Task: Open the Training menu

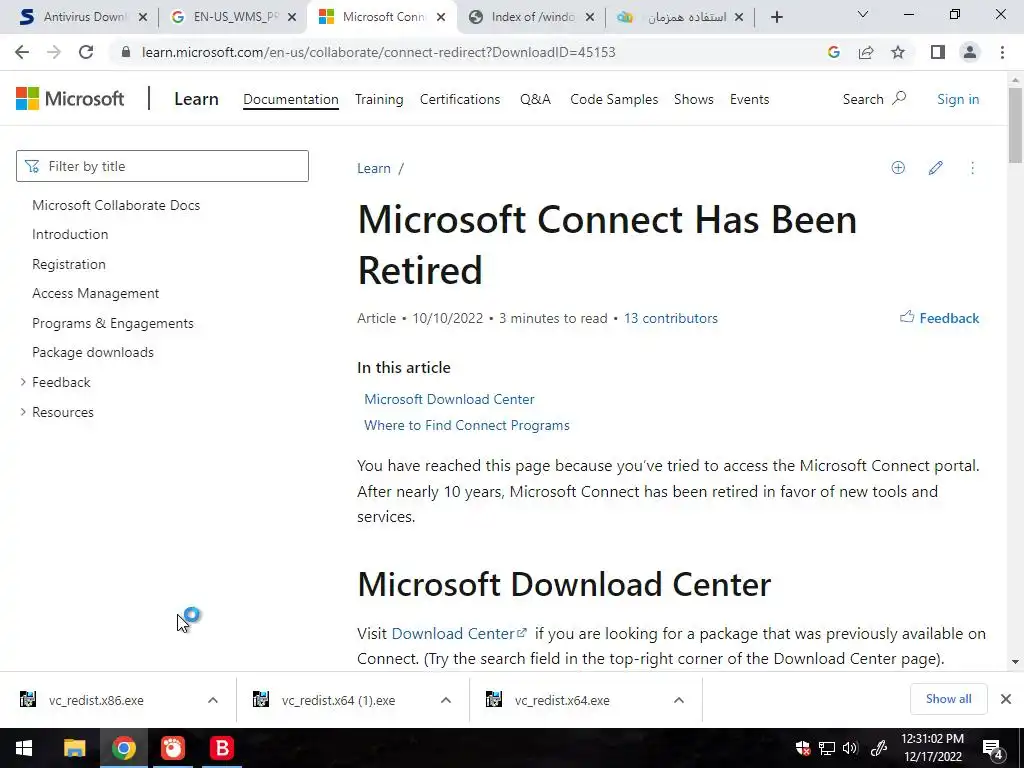Action: coord(379,99)
